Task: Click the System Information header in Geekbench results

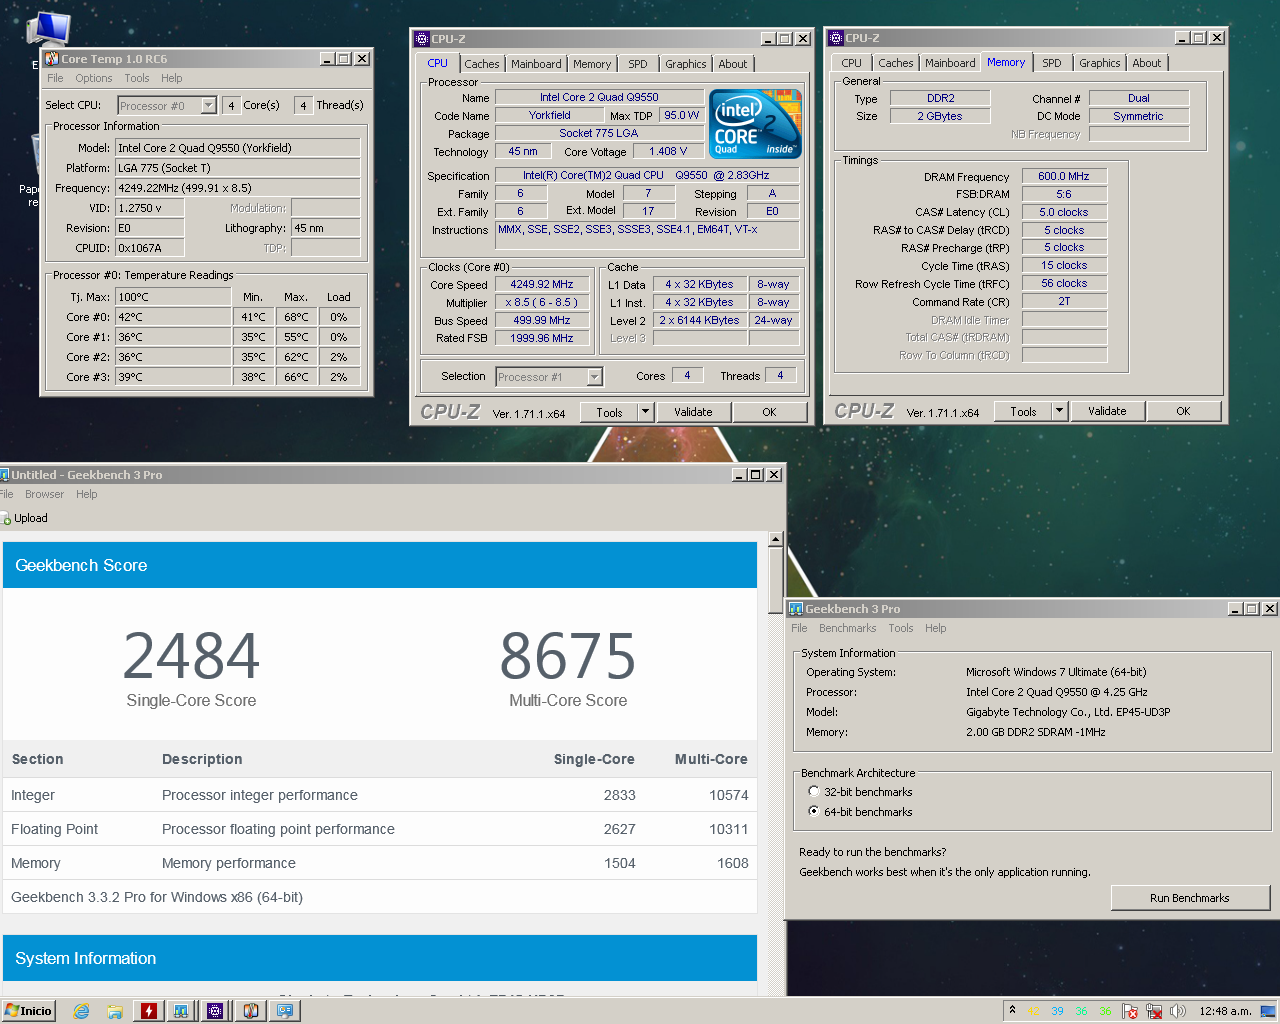Action: [380, 958]
